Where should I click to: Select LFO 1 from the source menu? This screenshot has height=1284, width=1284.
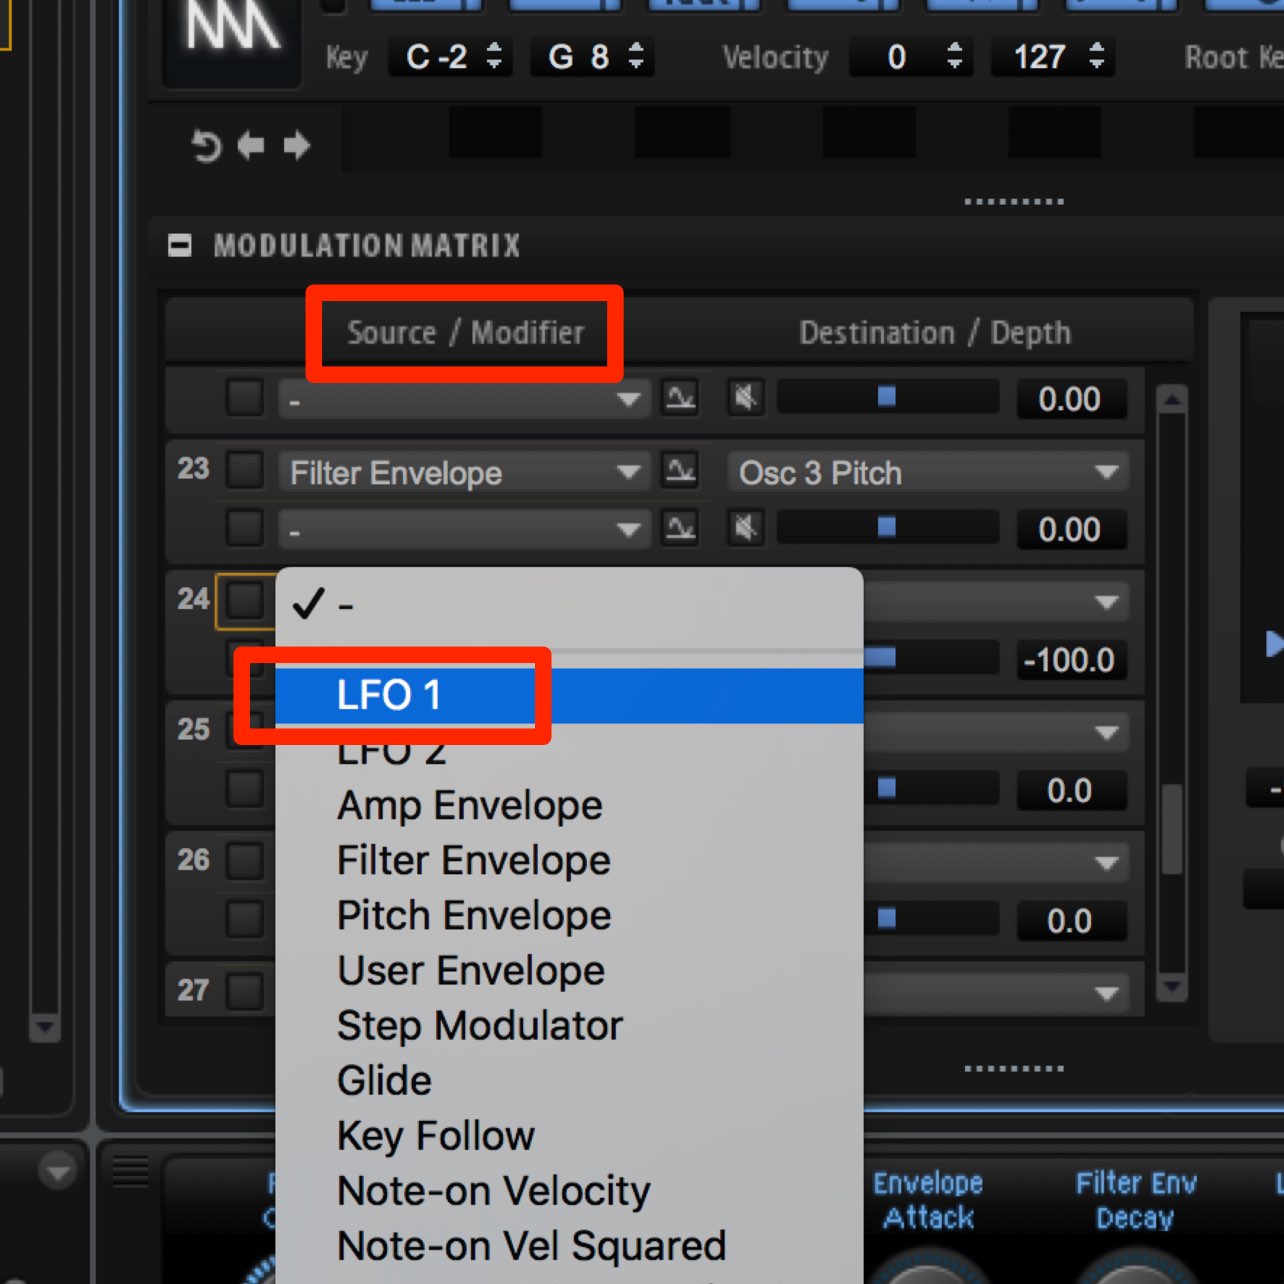coord(569,695)
